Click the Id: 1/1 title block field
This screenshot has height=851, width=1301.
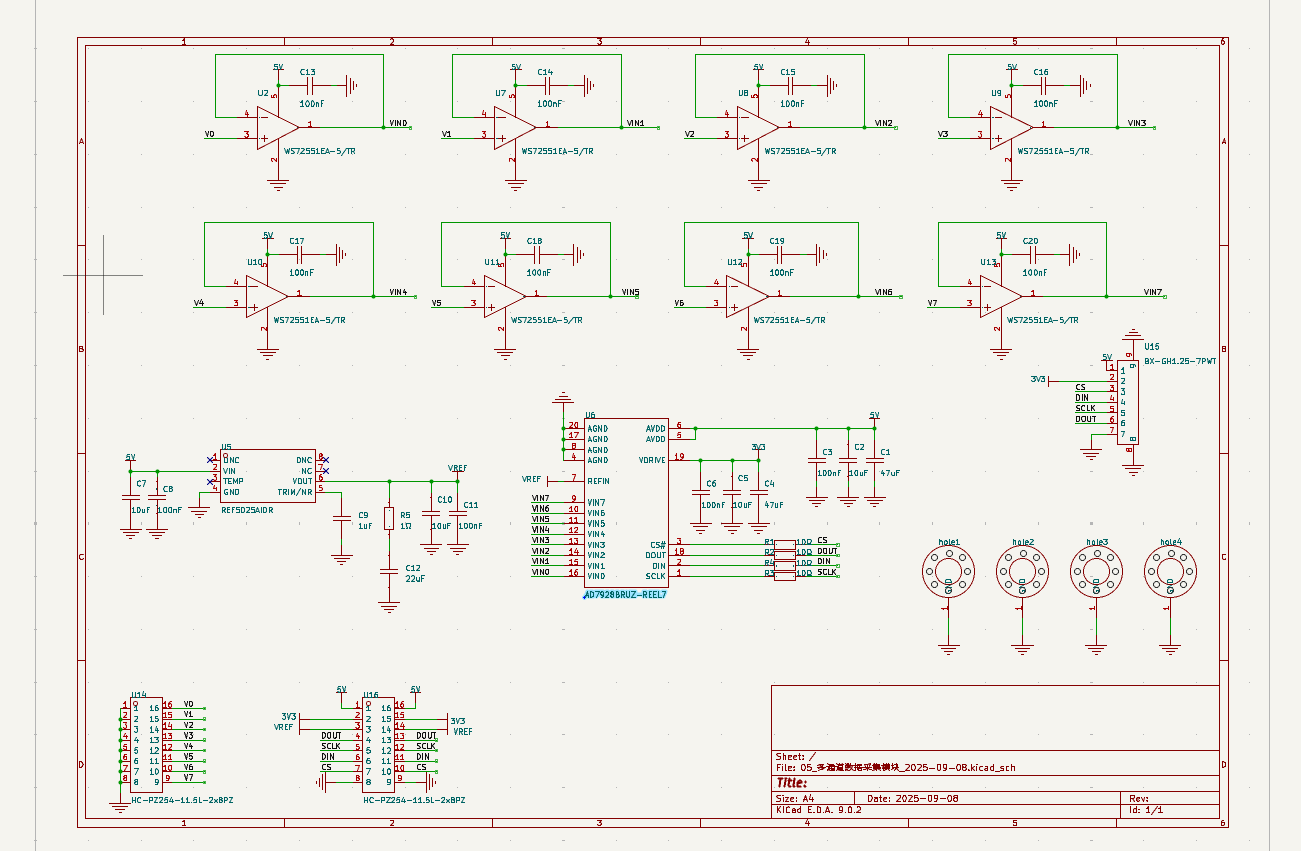pyautogui.click(x=1147, y=810)
